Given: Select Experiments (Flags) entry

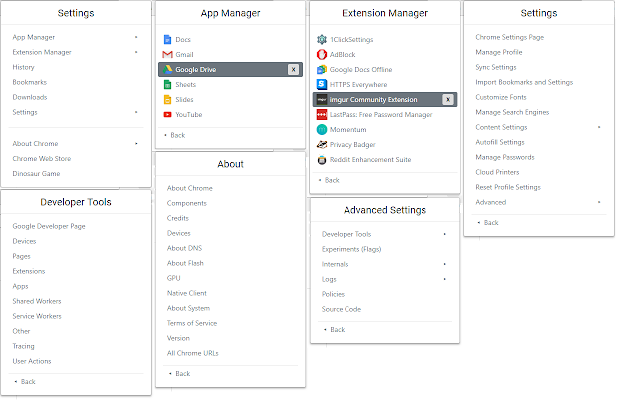Looking at the screenshot, I should tap(351, 249).
